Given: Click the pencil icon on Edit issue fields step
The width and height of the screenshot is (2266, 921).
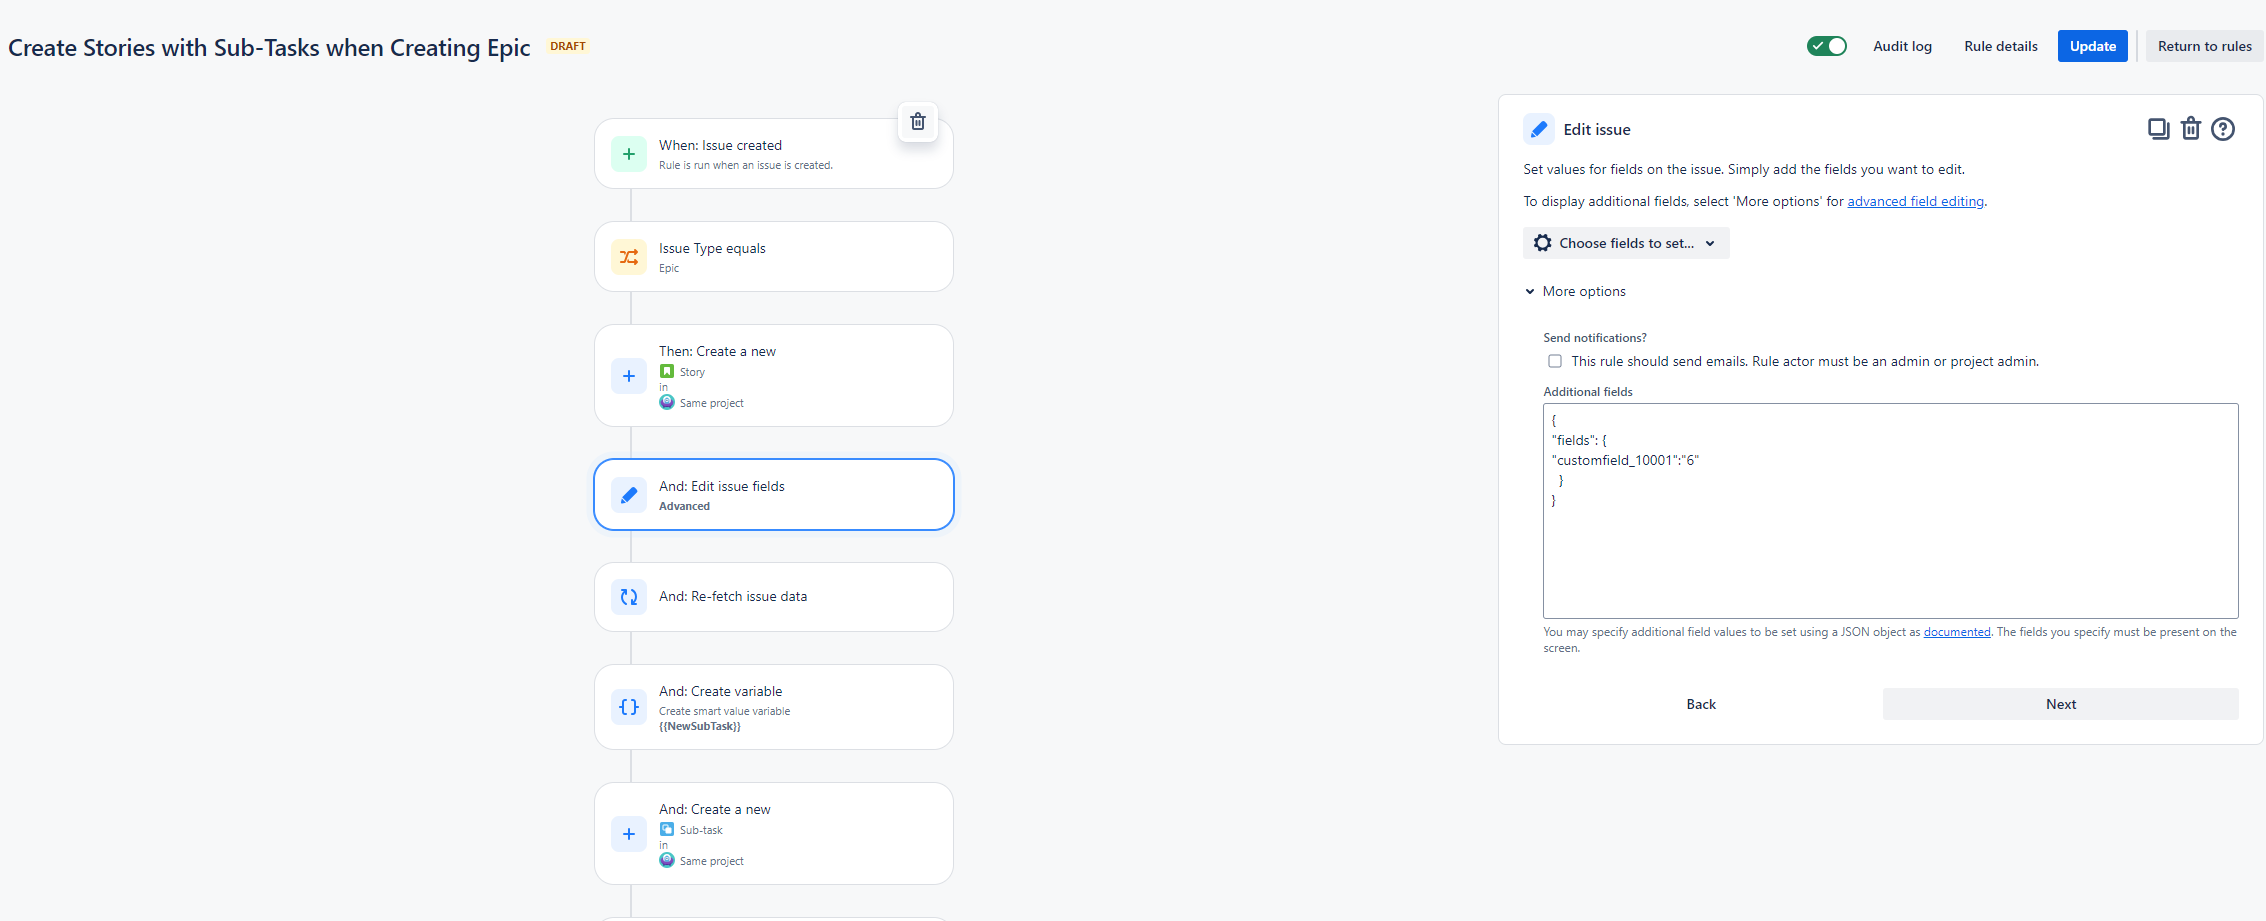Looking at the screenshot, I should click(629, 495).
